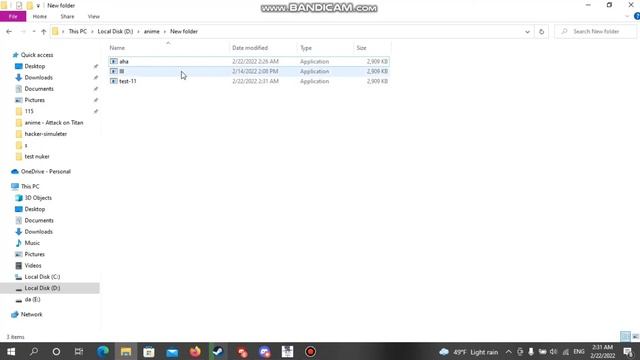Screen dimensions: 640x360
Task: Open the test nuker folder
Action: point(37,156)
